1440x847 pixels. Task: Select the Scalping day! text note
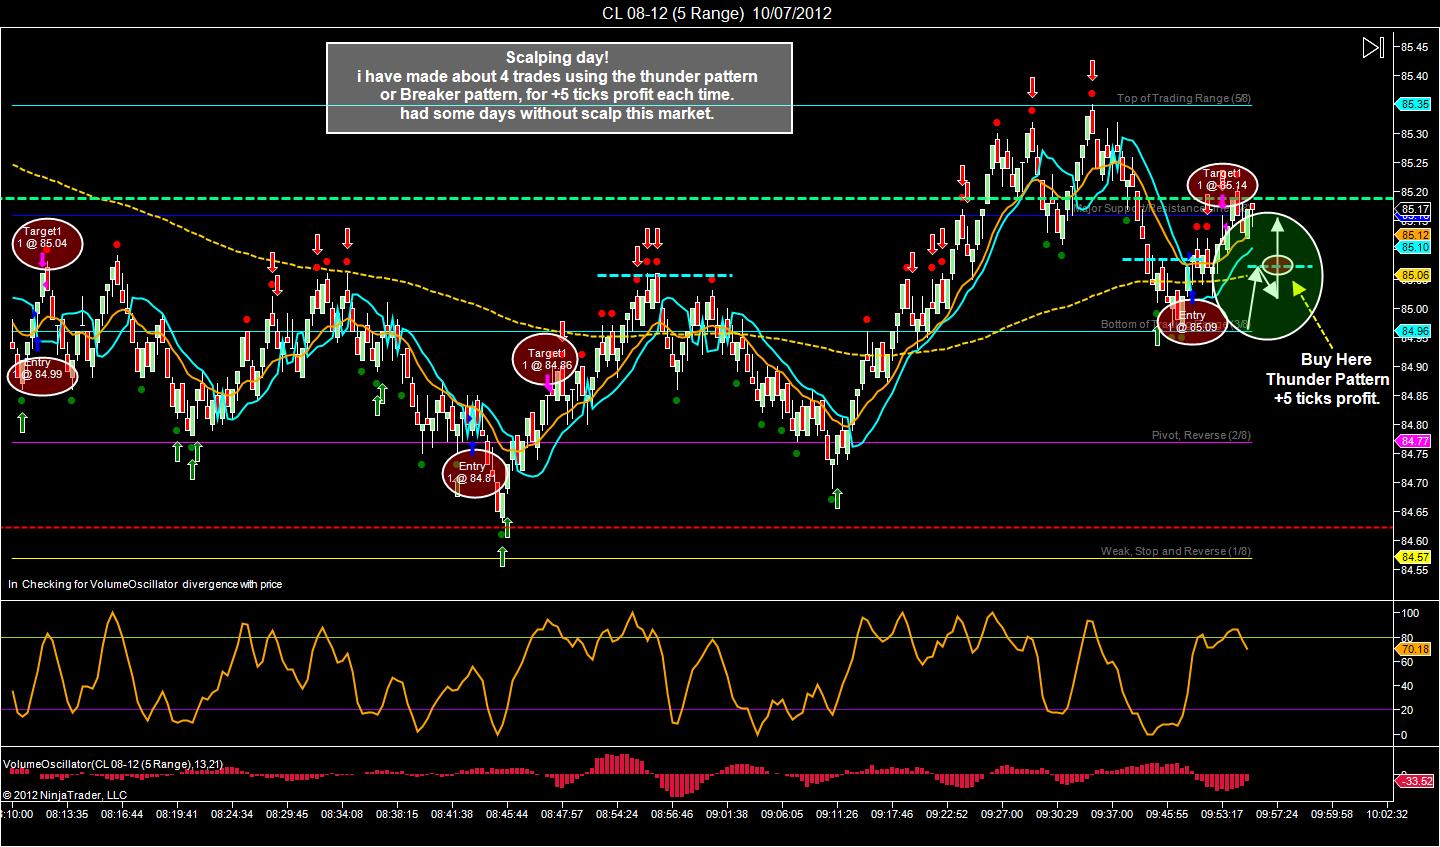pos(559,87)
